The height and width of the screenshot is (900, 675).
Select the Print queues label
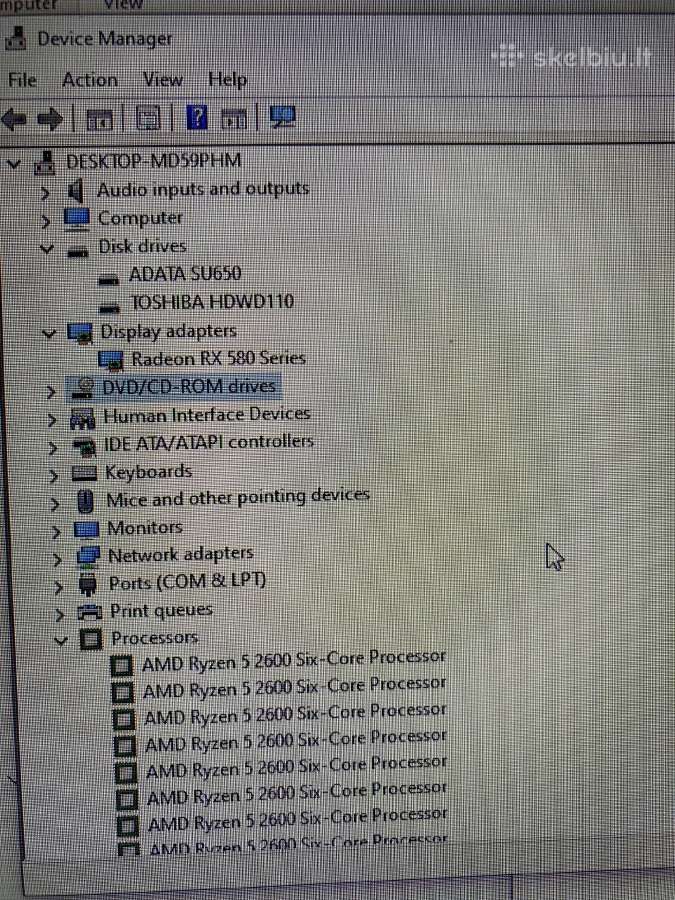point(161,610)
